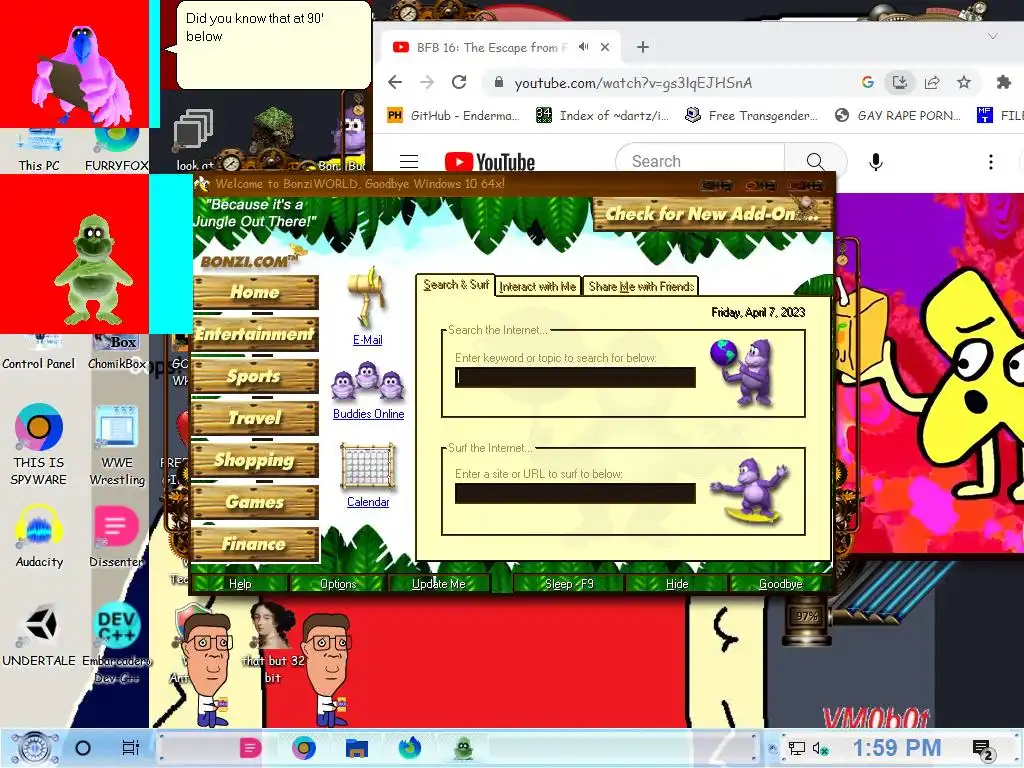Open the Shopping wooden sign button
Screen dimensions: 1024x768
click(255, 460)
